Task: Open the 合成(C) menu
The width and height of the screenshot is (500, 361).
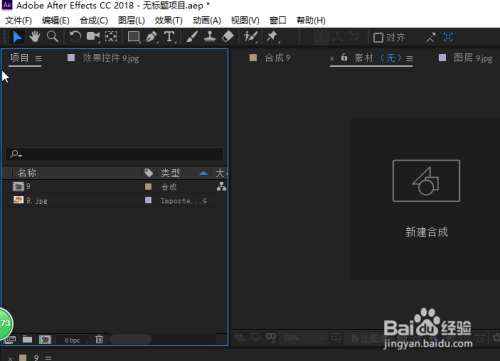Action: [x=94, y=20]
